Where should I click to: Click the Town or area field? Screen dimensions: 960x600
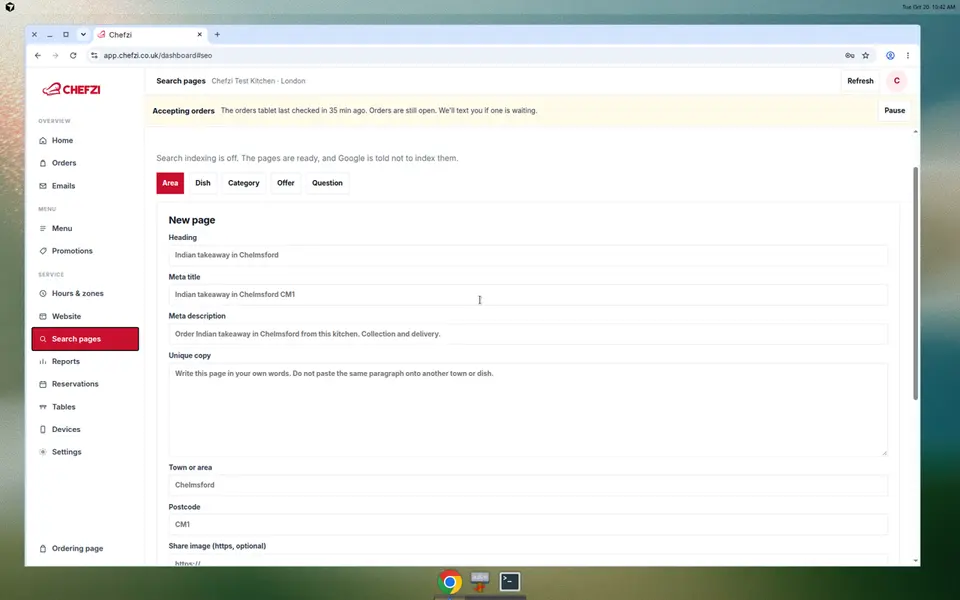pos(528,485)
